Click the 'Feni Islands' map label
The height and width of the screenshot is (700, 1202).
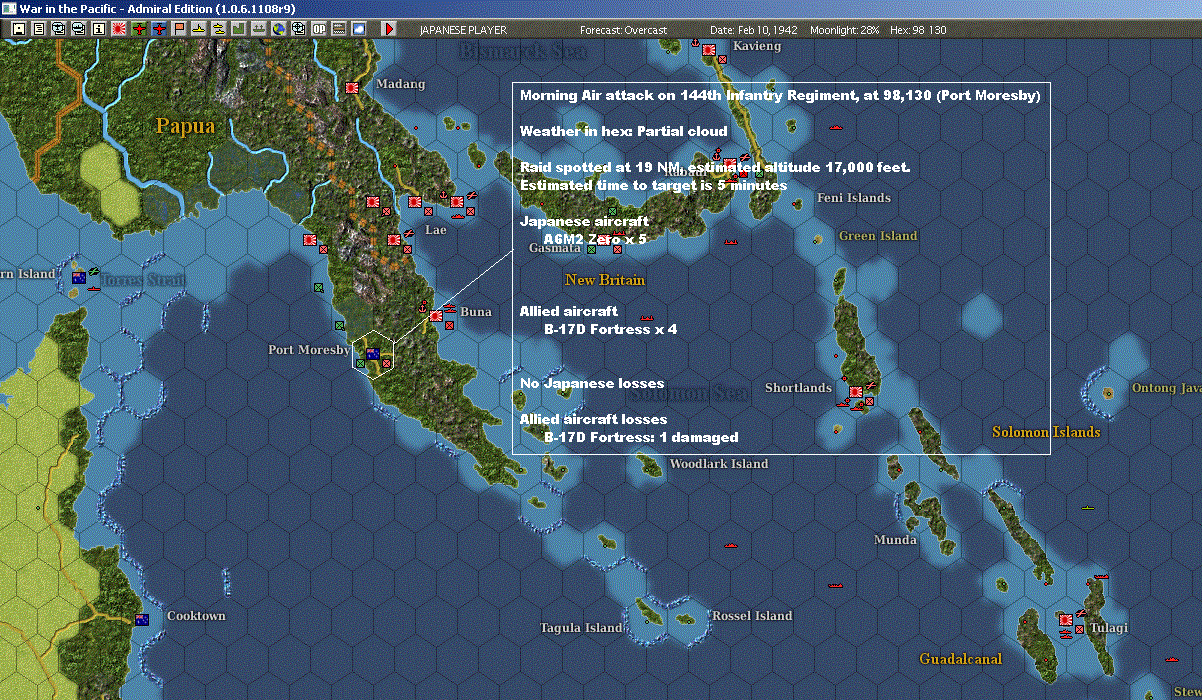[x=853, y=198]
